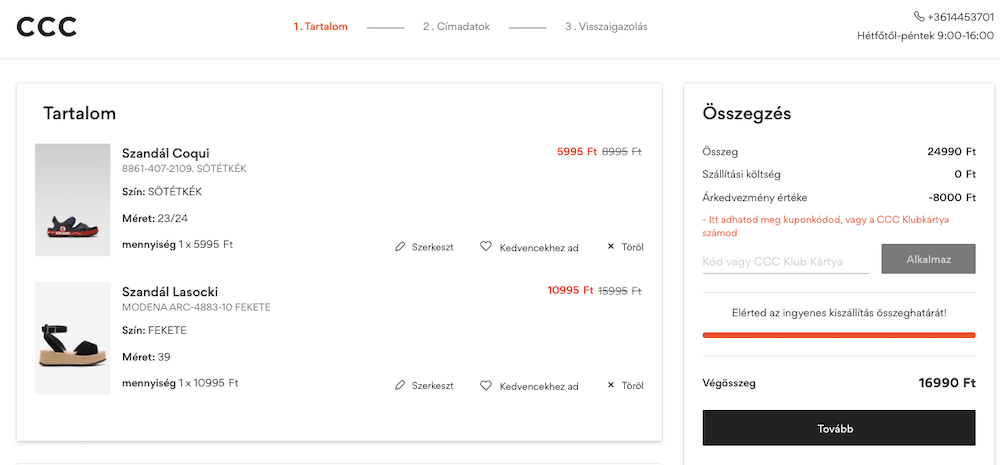The image size is (1000, 465).
Task: Click the X delete icon for Szandál Lasocki
Action: pos(611,385)
